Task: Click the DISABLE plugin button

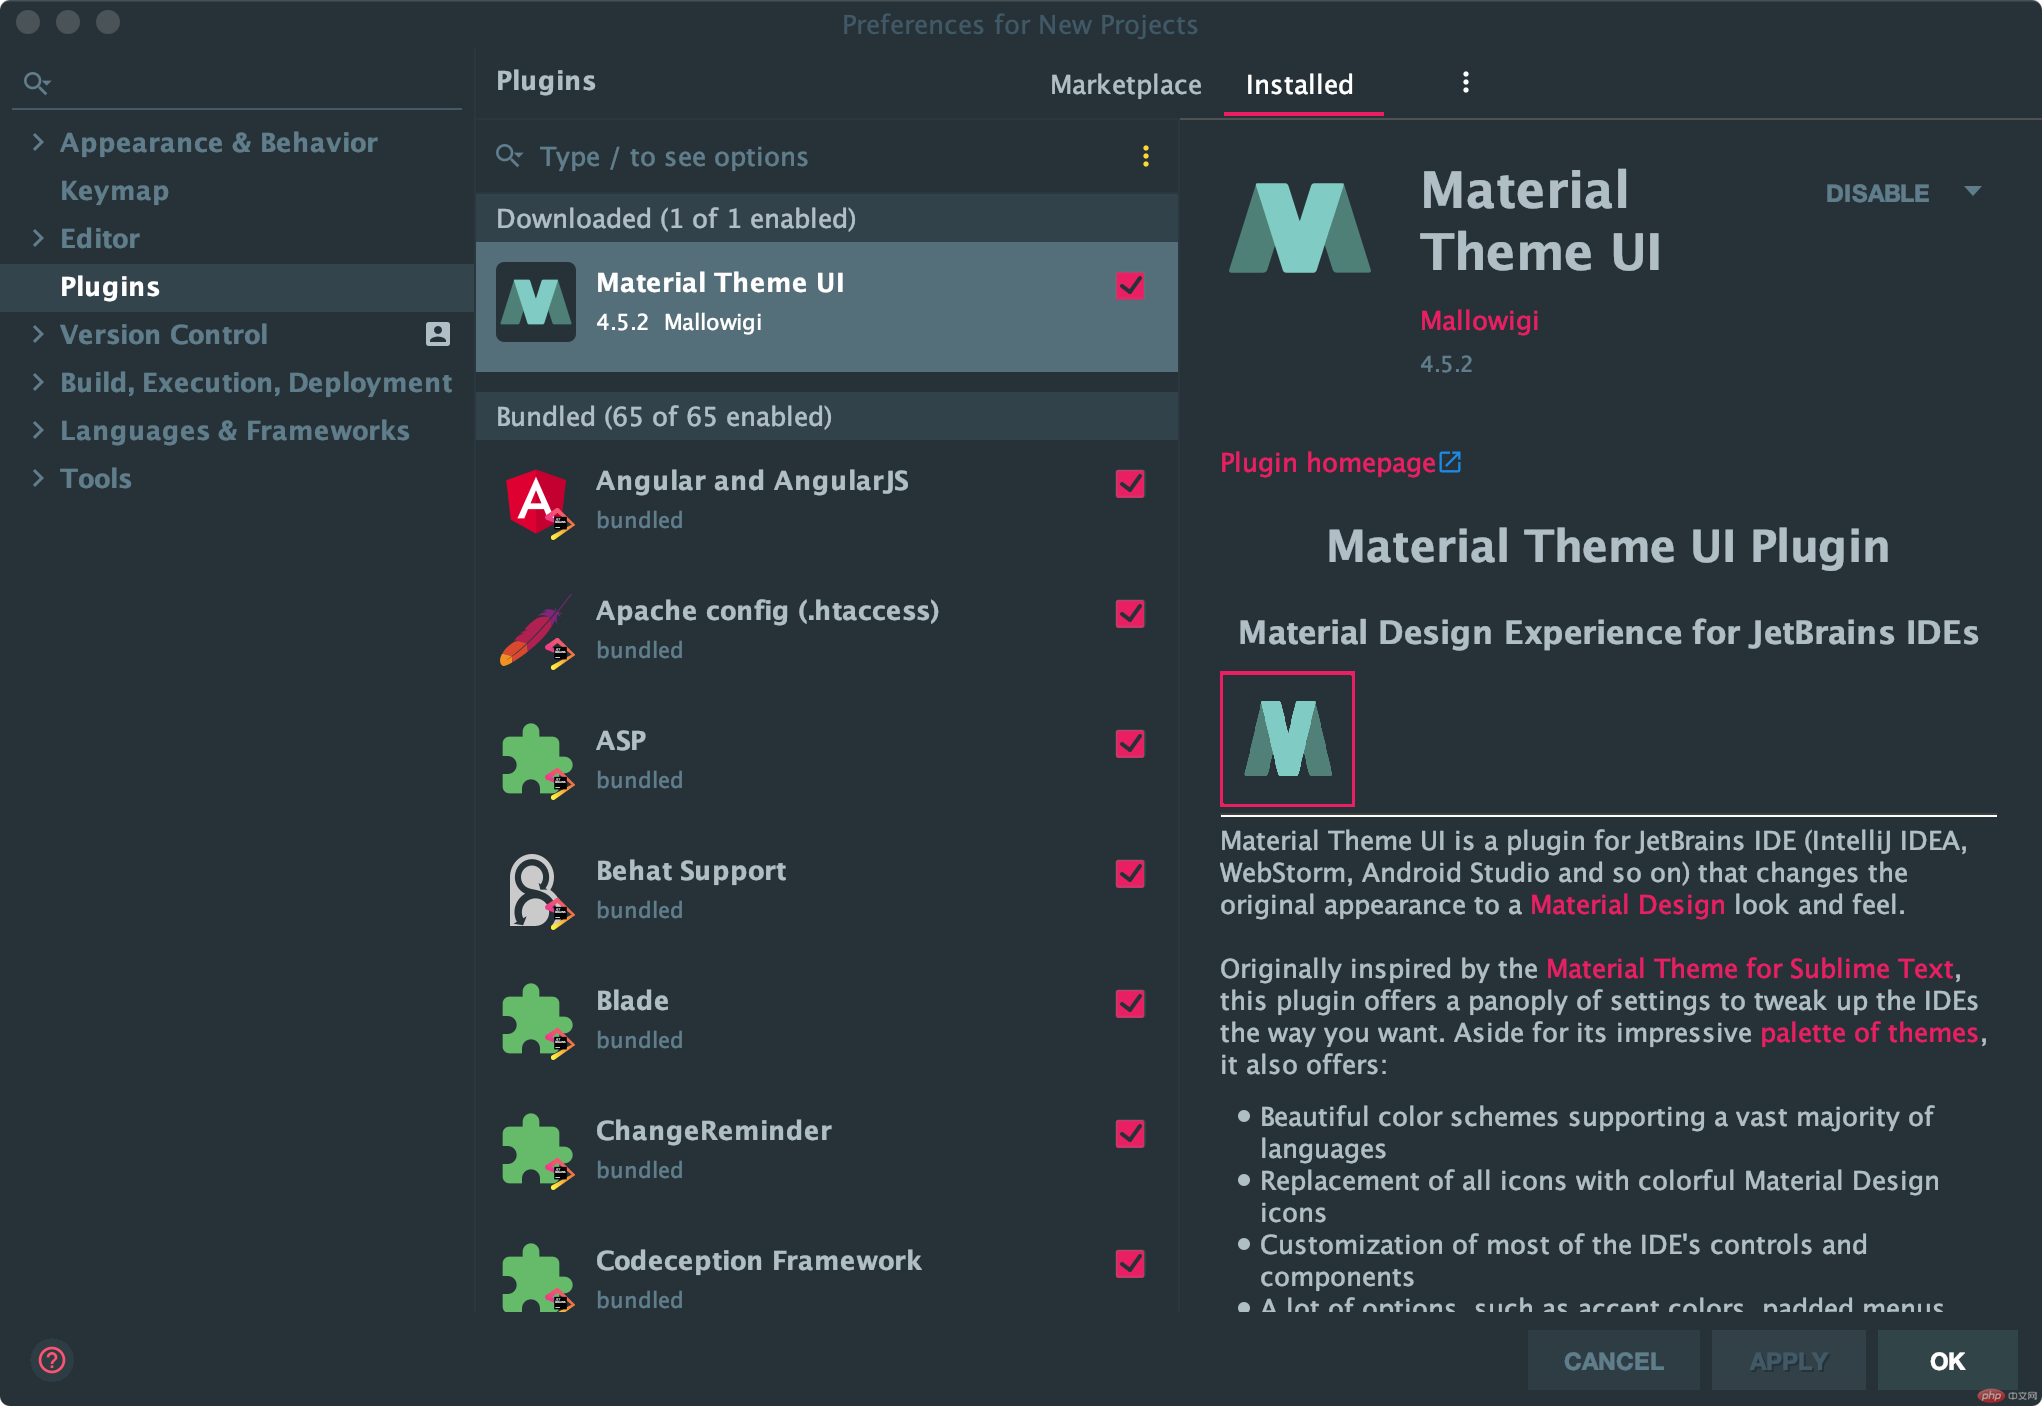Action: tap(1877, 193)
